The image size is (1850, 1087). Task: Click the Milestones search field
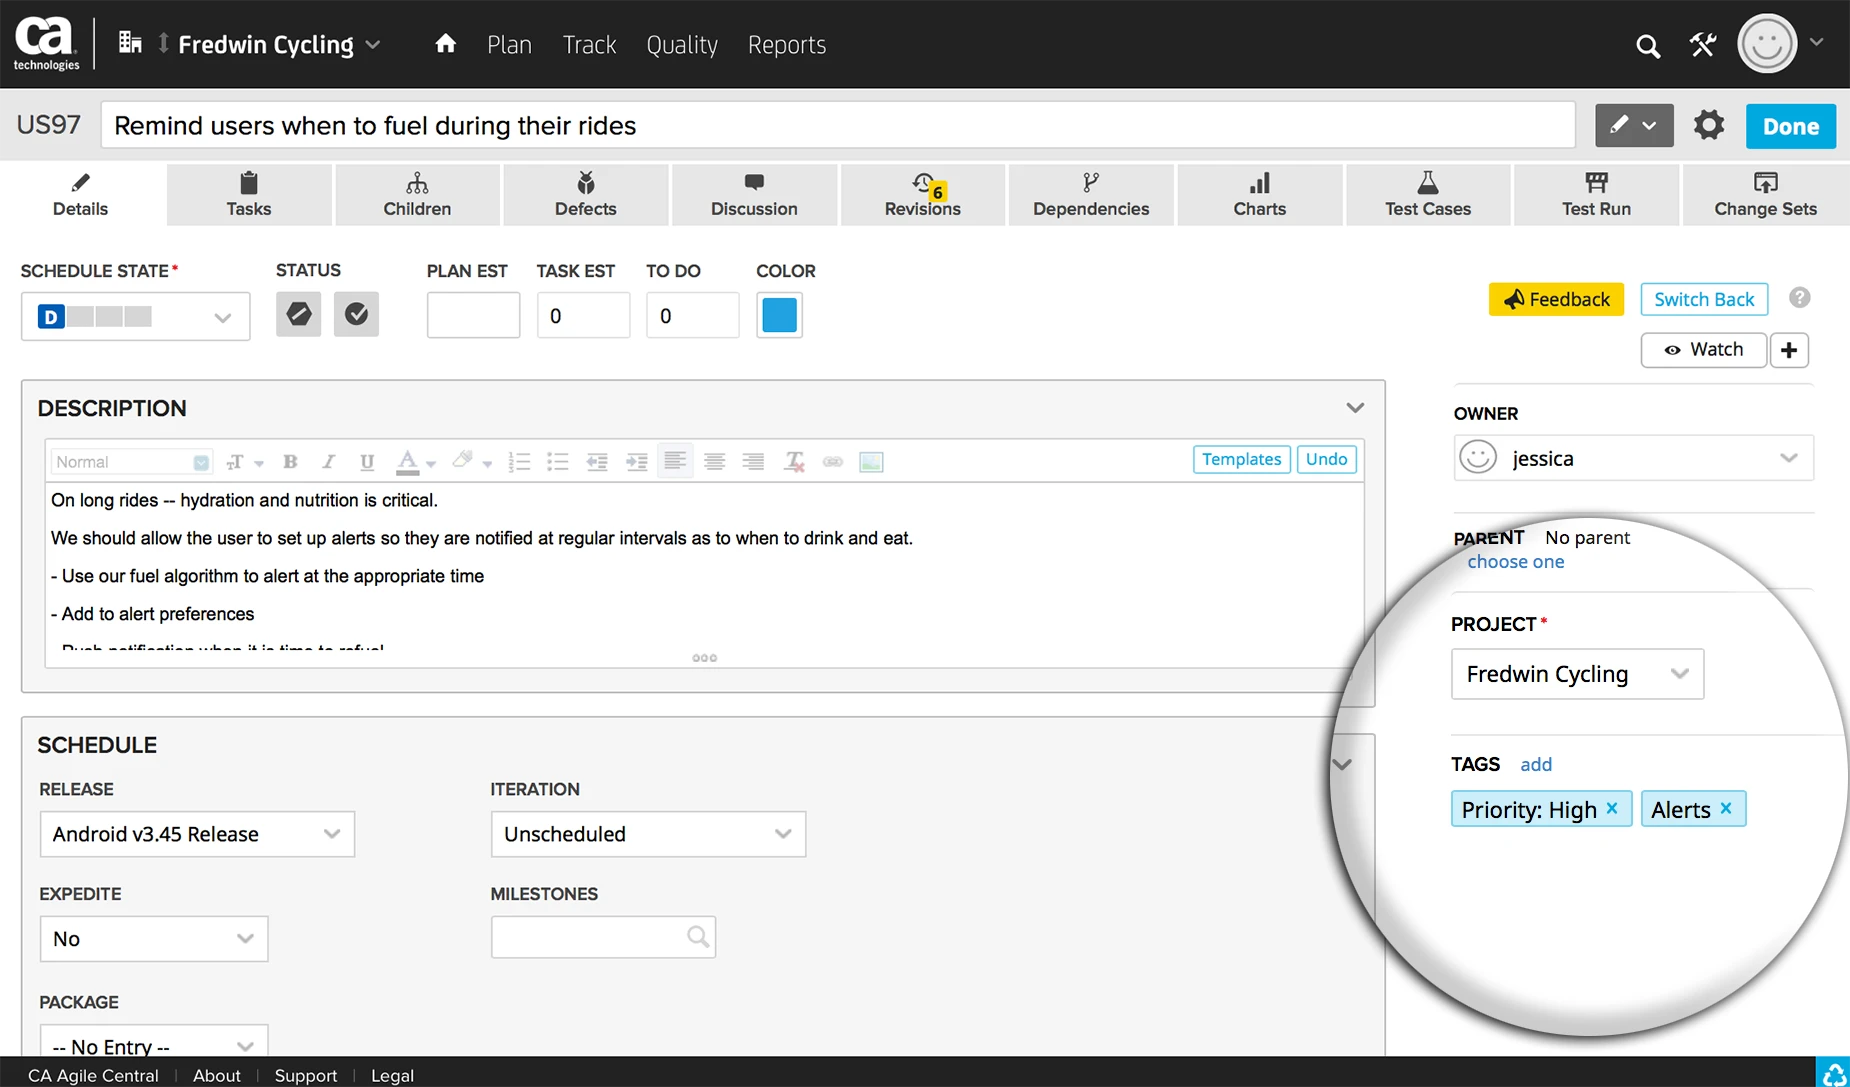point(603,937)
